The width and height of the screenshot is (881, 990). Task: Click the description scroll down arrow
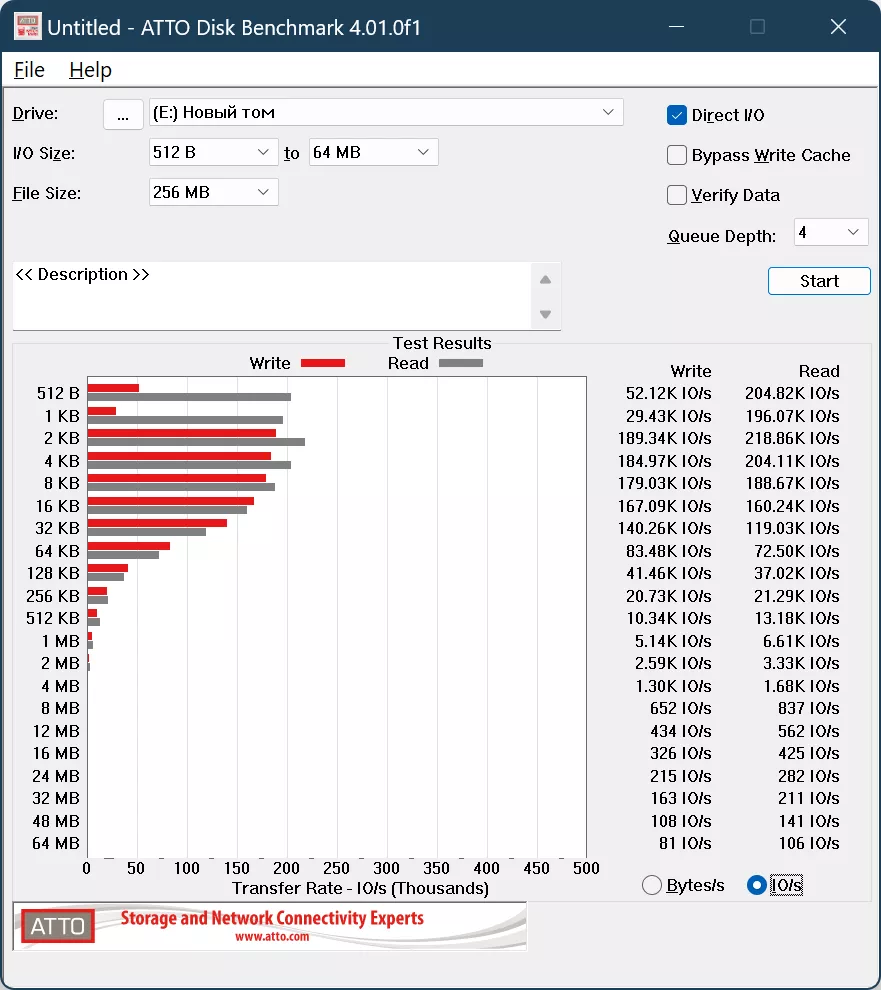click(x=546, y=314)
